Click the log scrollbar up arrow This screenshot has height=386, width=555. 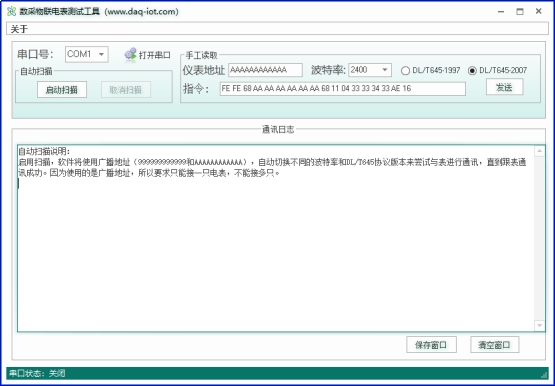point(539,151)
